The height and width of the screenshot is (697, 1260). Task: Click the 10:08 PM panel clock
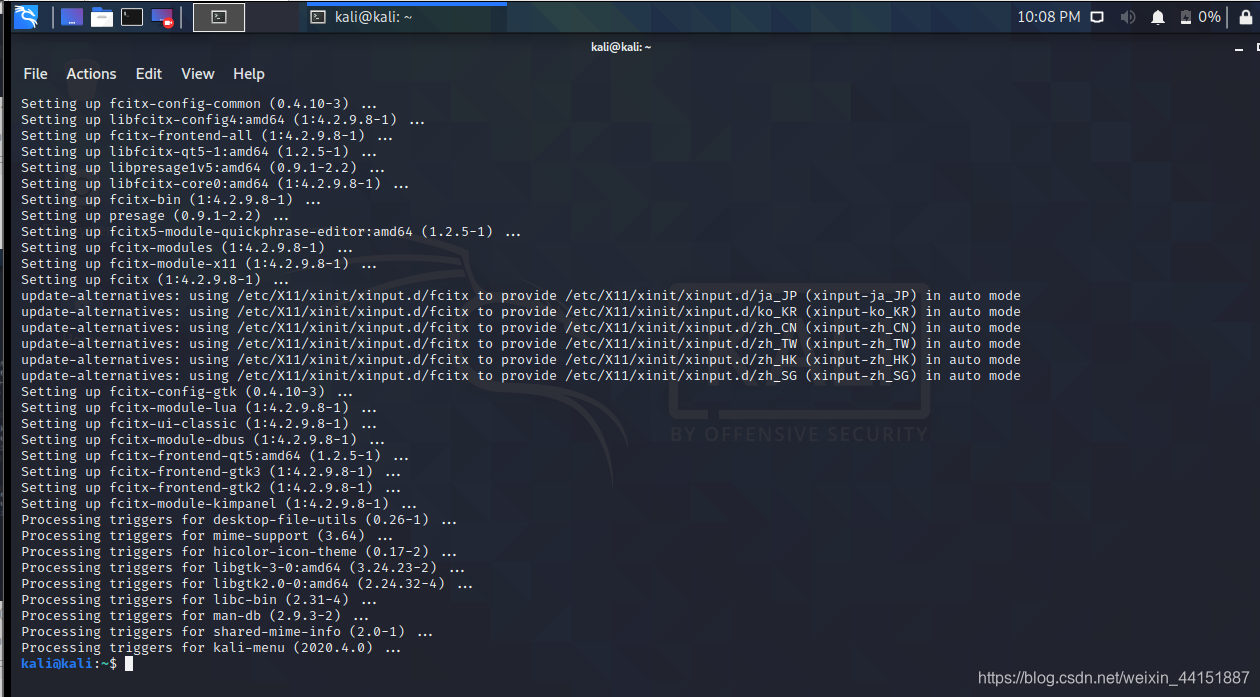(1049, 17)
